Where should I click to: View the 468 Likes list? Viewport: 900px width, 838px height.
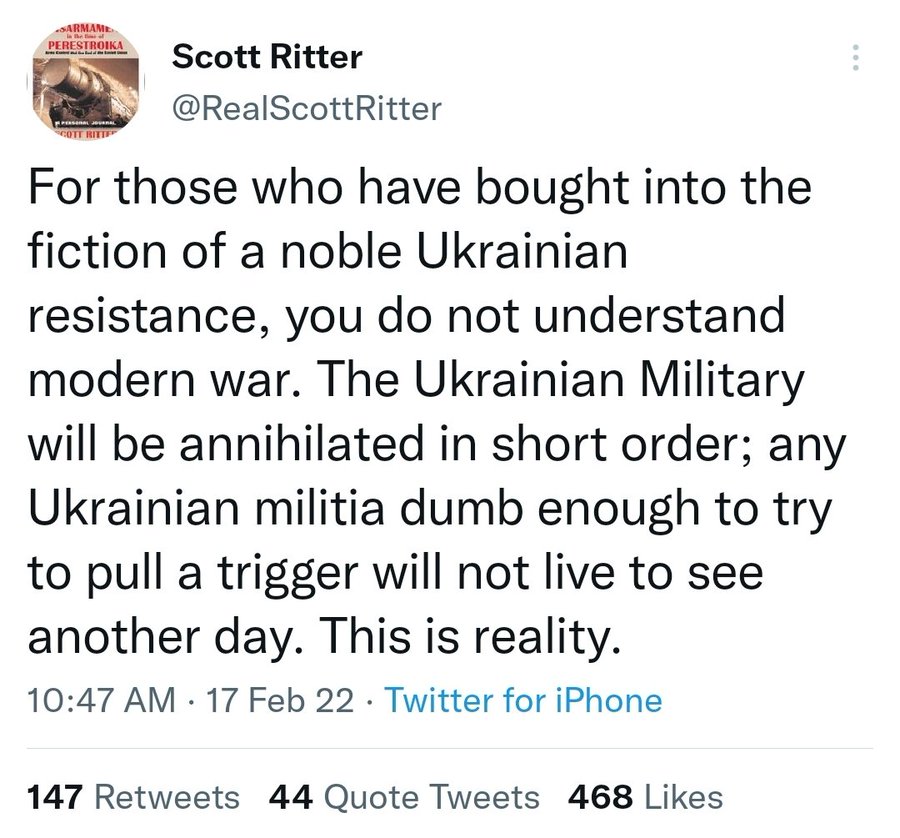645,798
